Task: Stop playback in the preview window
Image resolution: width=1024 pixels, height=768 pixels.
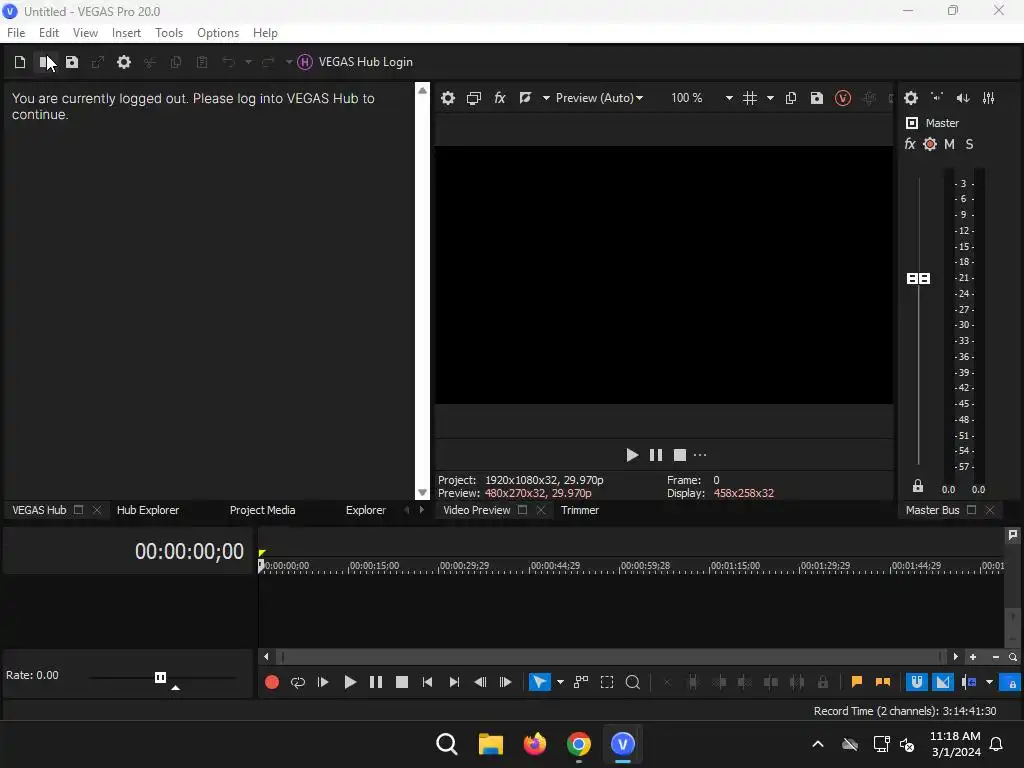Action: tap(680, 455)
